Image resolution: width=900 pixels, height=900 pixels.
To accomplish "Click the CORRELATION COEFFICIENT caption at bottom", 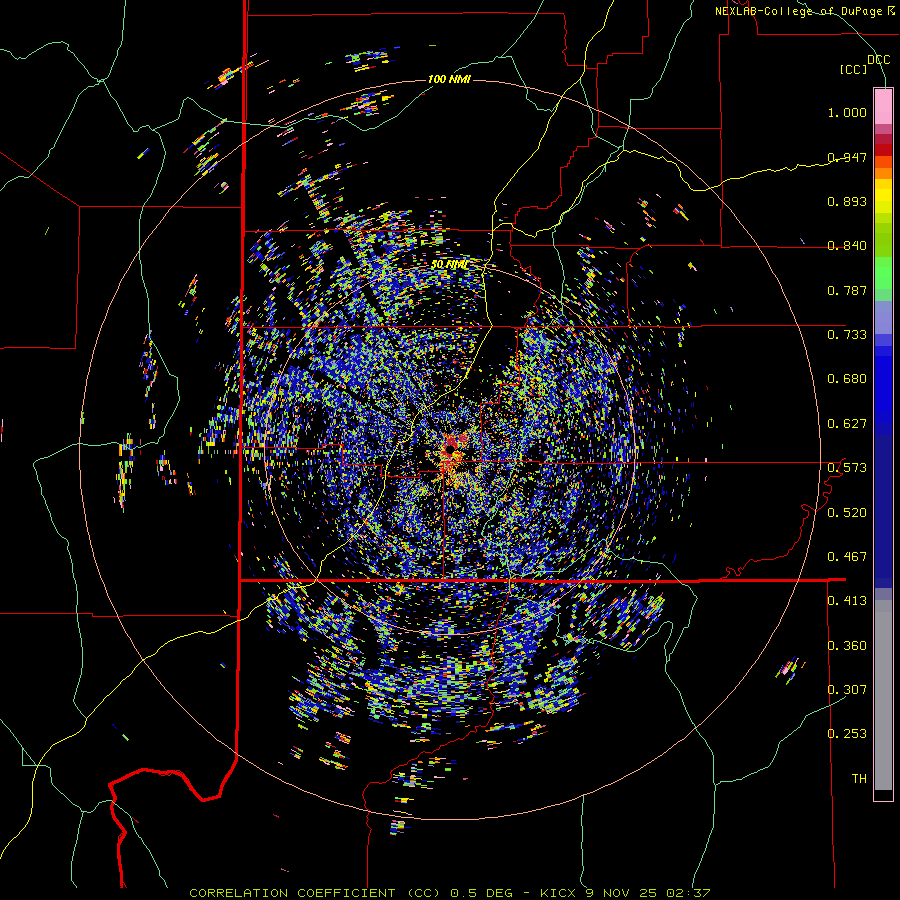I will tap(450, 893).
